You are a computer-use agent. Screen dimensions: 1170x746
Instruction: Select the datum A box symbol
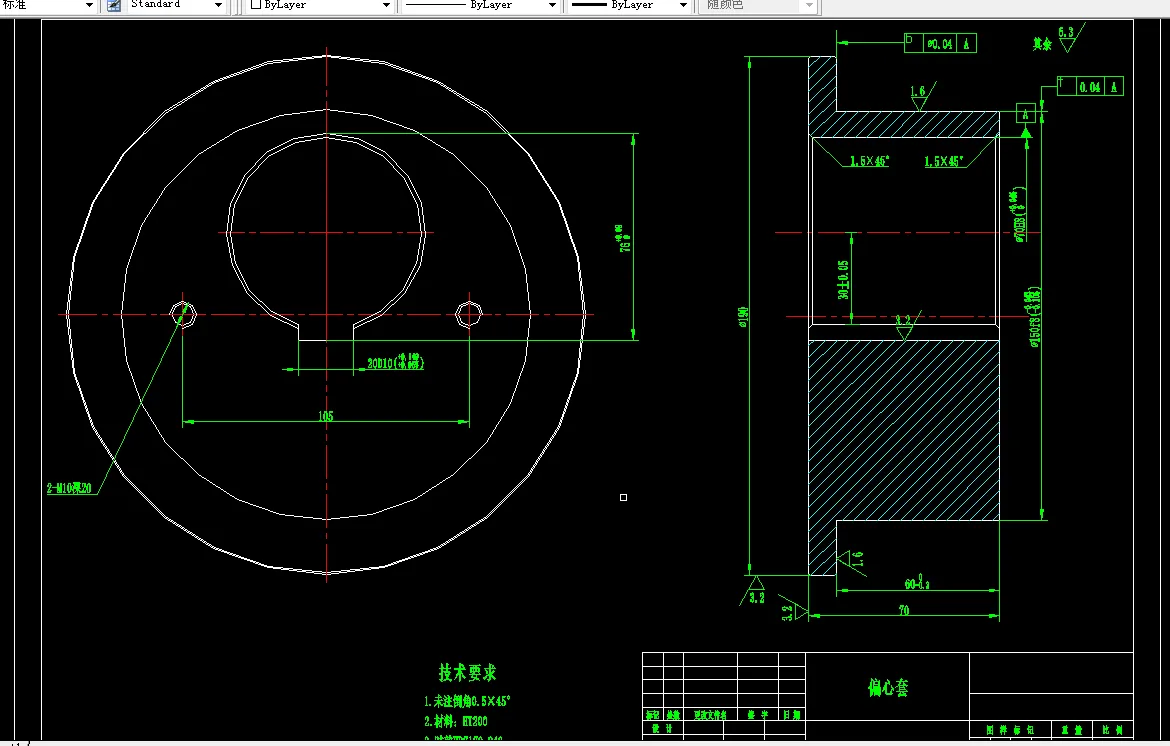coord(1025,114)
